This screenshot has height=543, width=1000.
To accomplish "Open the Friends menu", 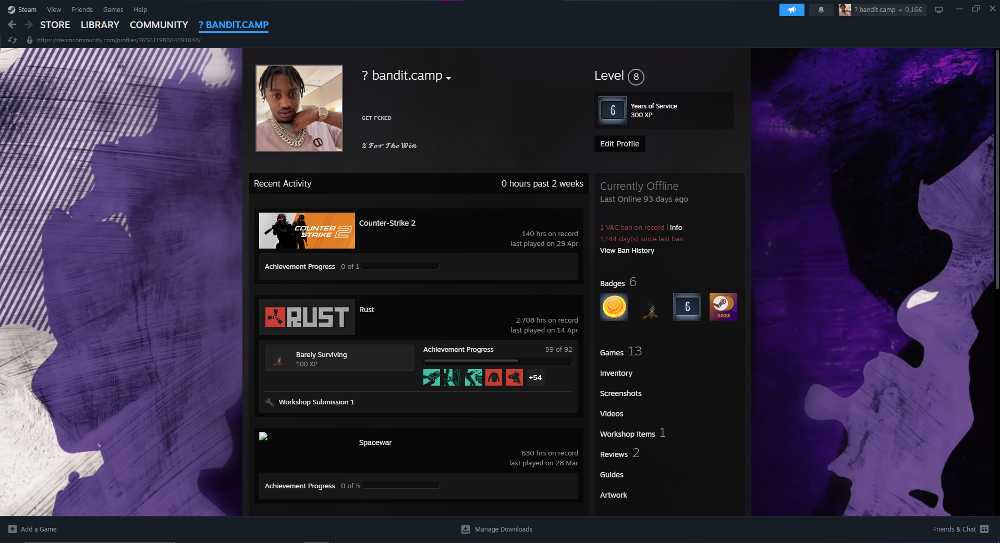I will tap(82, 10).
